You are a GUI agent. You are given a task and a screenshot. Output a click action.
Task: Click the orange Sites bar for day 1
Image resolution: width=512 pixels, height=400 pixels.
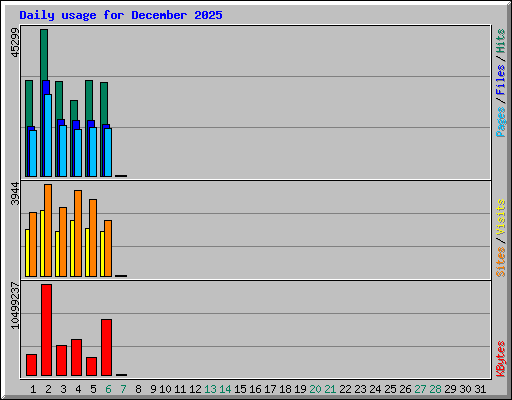tap(33, 244)
